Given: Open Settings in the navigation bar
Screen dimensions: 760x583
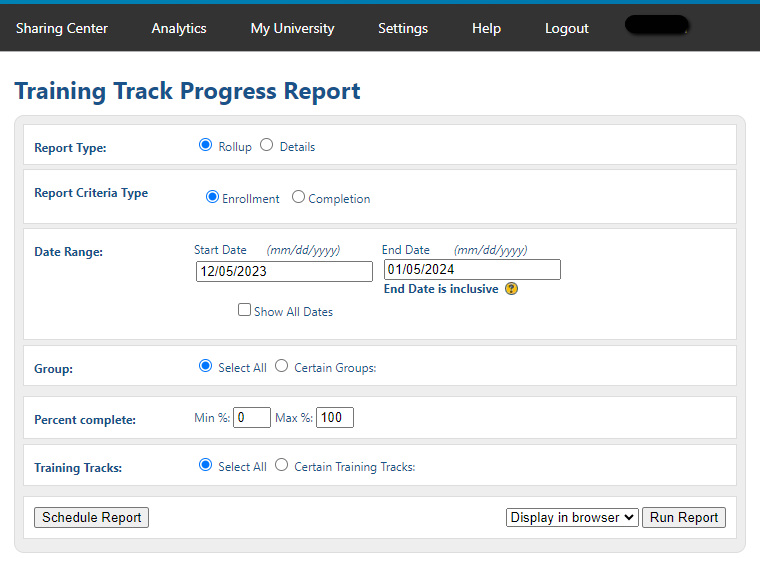Looking at the screenshot, I should point(403,28).
